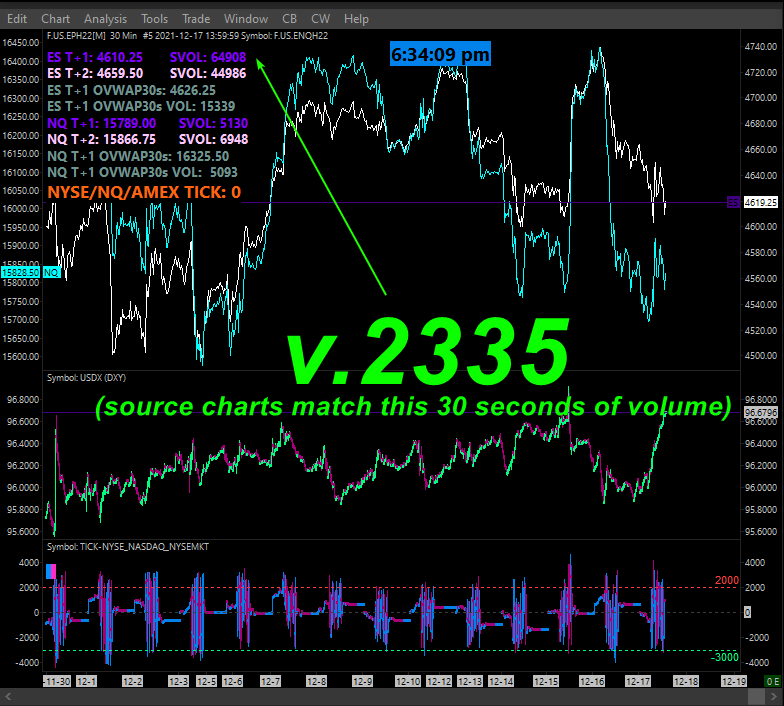
Task: Click the horizontal scrollbar left arrow
Action: tap(8, 696)
